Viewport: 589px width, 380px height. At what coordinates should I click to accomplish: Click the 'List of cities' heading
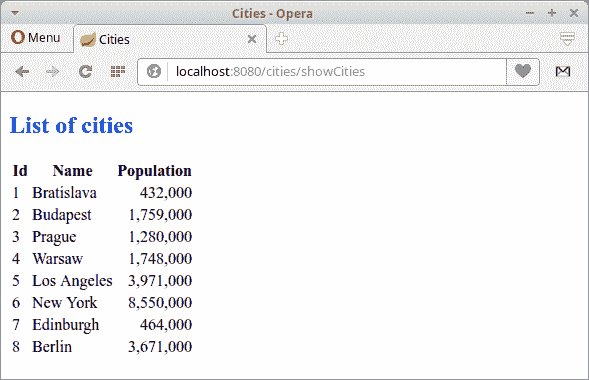click(x=71, y=125)
